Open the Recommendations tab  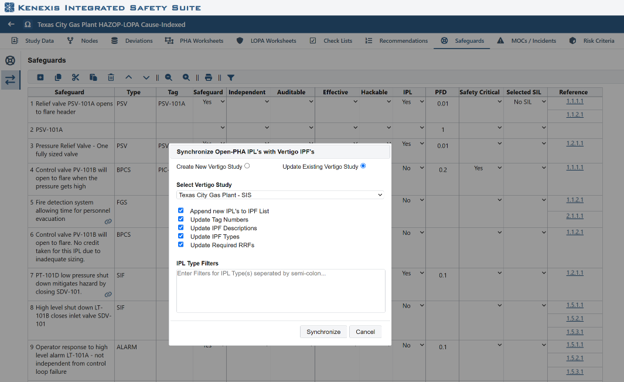[396, 41]
